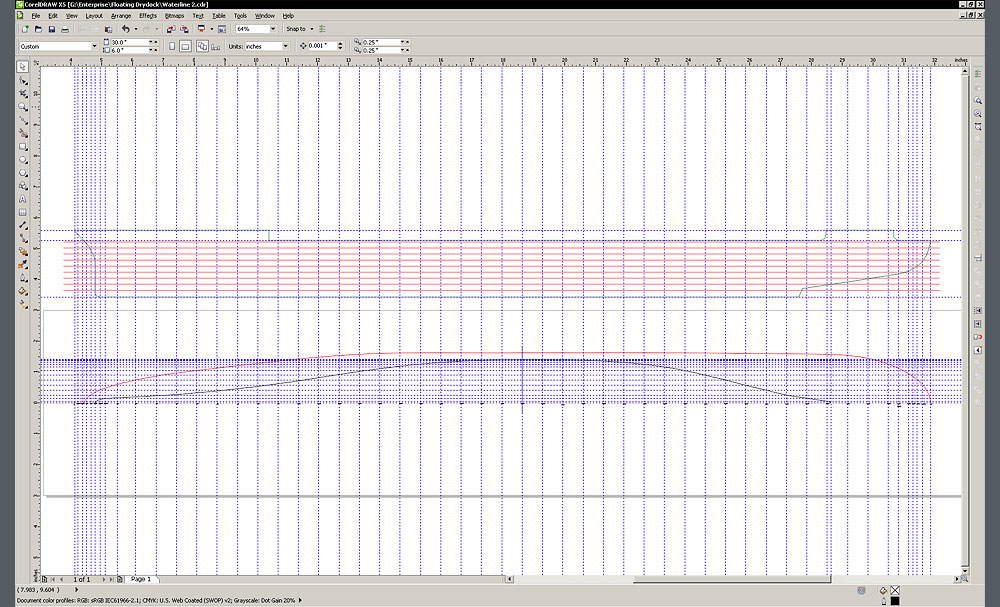Open the zoom level dropdown showing 64%
This screenshot has height=607, width=1000.
click(271, 29)
